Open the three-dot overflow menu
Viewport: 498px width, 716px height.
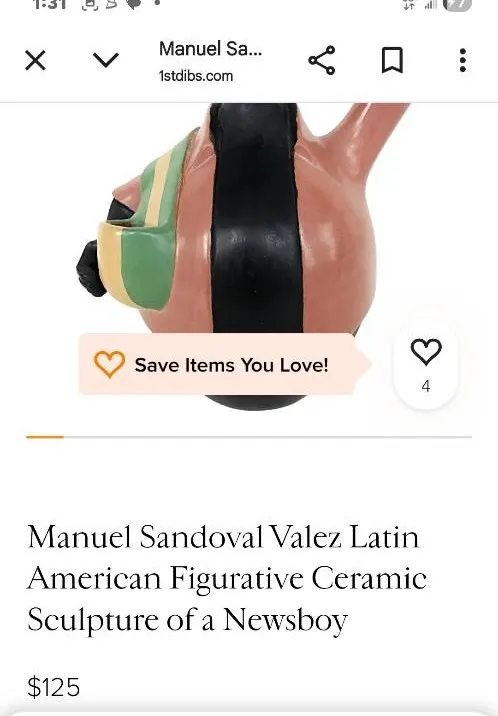click(x=462, y=60)
